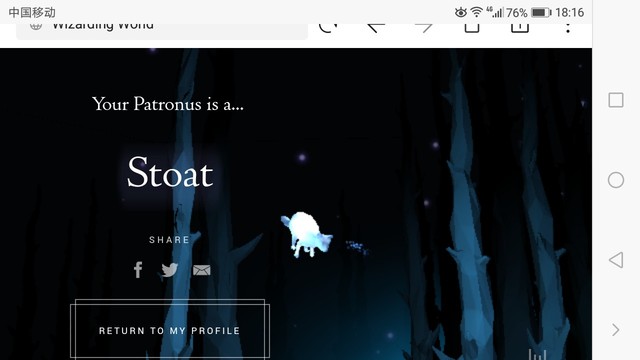
Task: Open the browser three-dot overflow menu
Action: [x=568, y=28]
